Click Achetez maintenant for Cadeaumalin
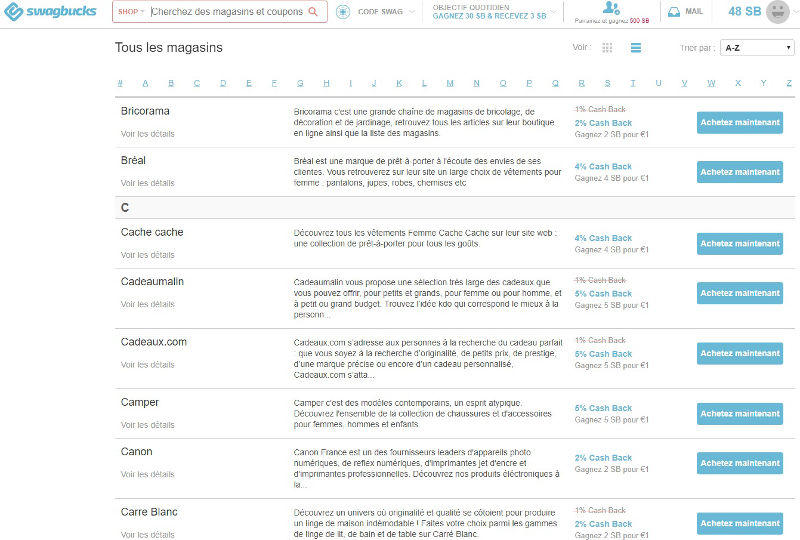 click(x=740, y=293)
